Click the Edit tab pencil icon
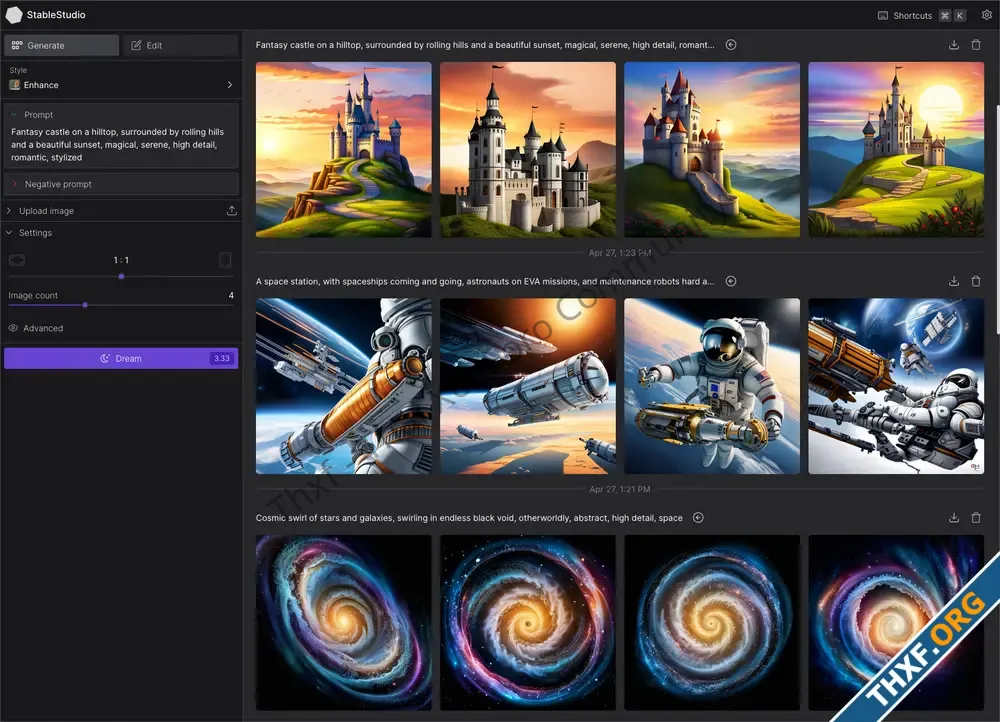Screen dimensions: 1000x722 click(136, 45)
